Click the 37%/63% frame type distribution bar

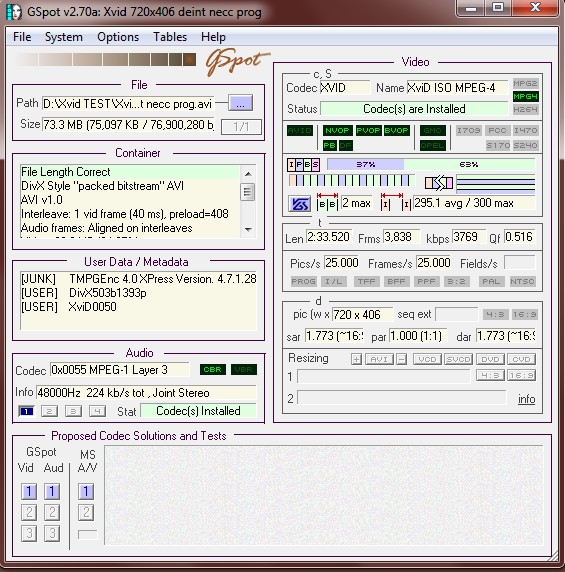pos(431,165)
